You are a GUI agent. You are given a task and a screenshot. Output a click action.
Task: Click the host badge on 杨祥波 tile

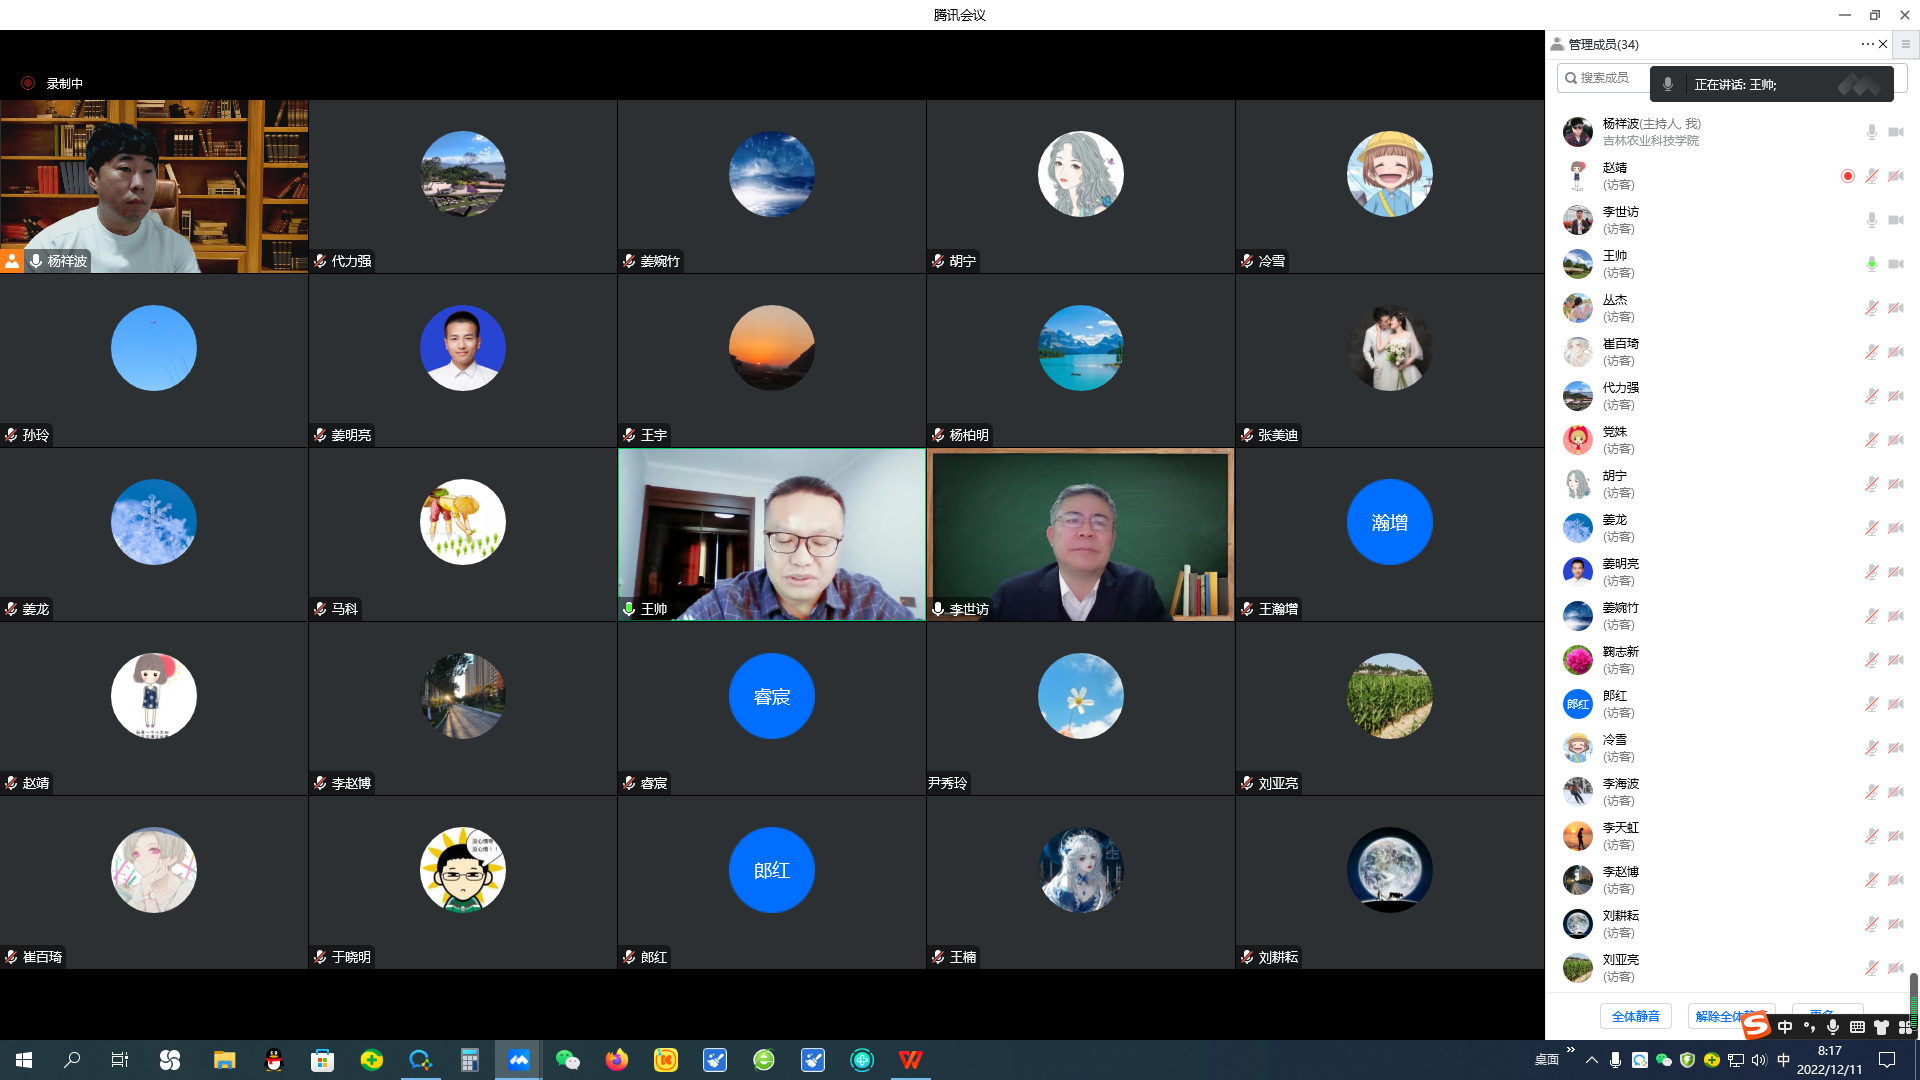click(12, 261)
